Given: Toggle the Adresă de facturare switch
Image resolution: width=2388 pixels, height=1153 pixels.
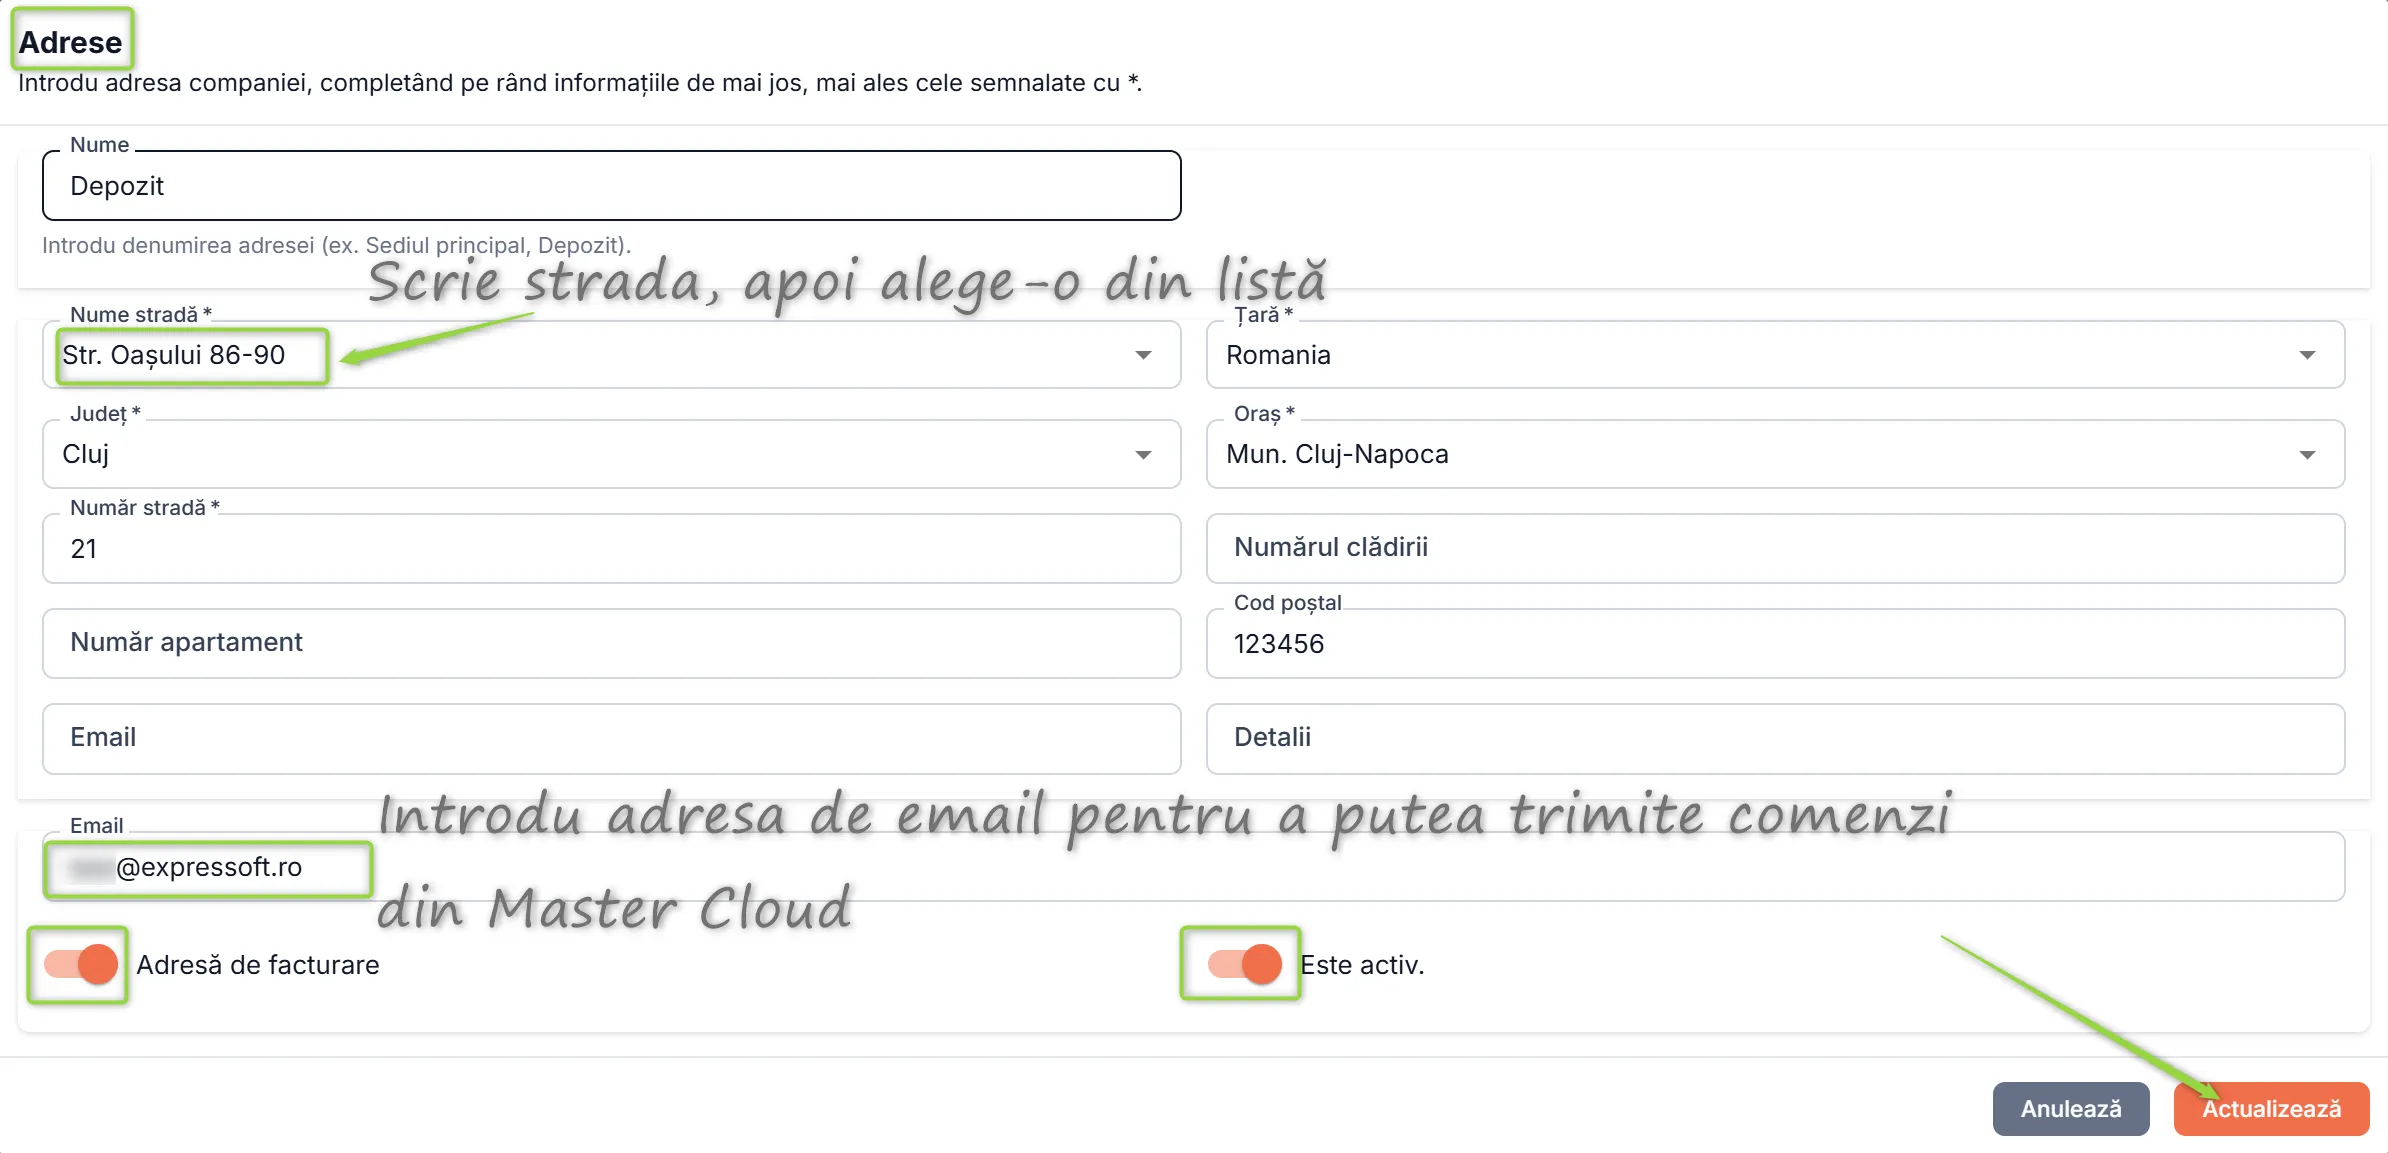Looking at the screenshot, I should click(x=81, y=964).
